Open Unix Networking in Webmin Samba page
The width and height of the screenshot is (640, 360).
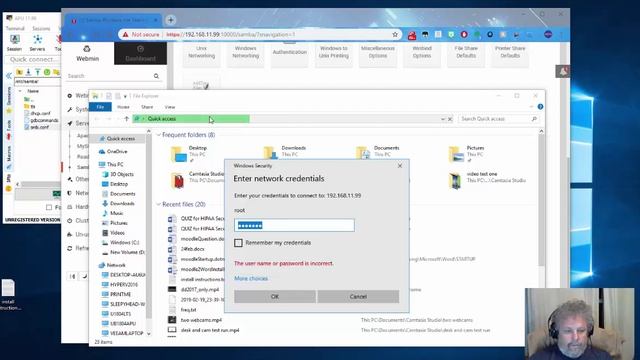(x=202, y=52)
